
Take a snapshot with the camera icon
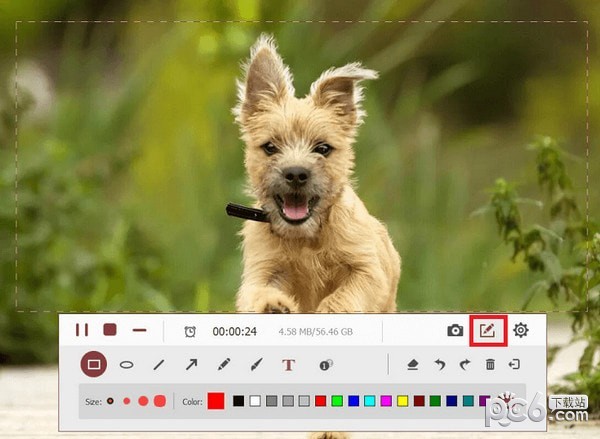[455, 330]
